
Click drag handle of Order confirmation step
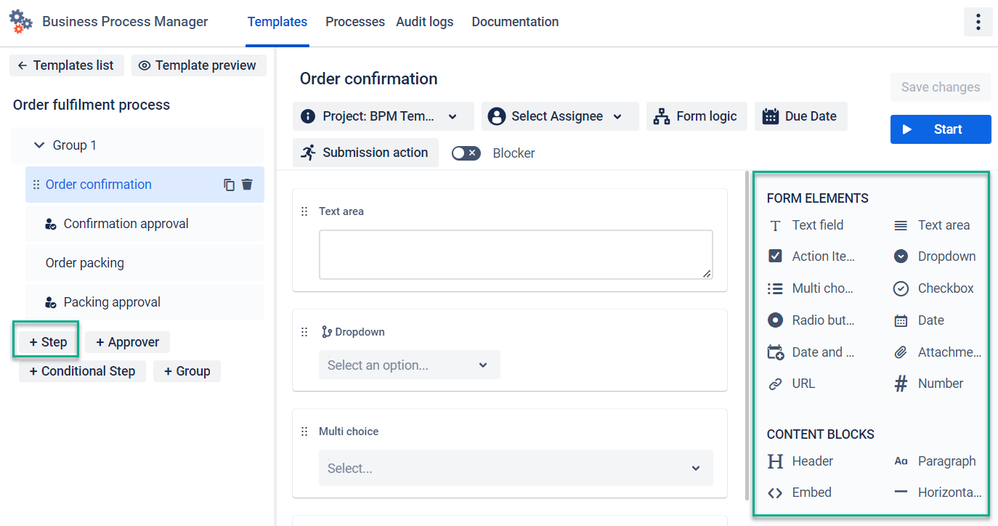click(36, 185)
